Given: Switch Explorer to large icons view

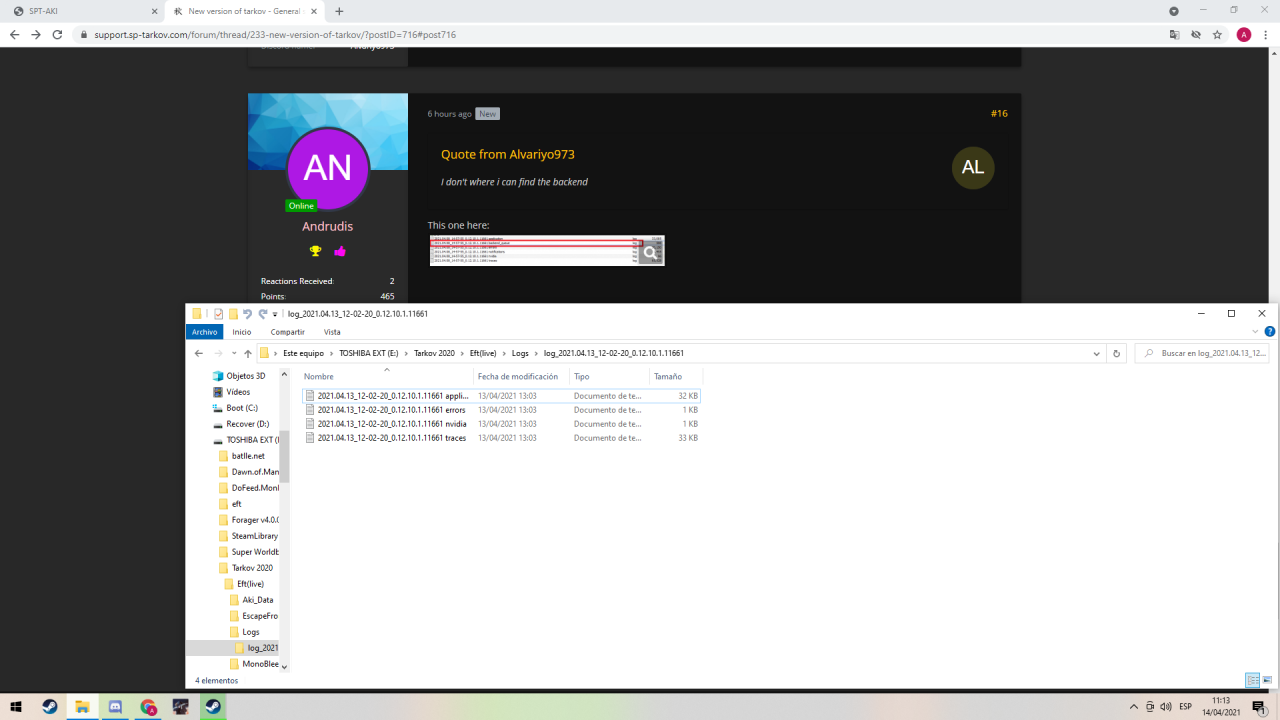Looking at the screenshot, I should click(1266, 680).
